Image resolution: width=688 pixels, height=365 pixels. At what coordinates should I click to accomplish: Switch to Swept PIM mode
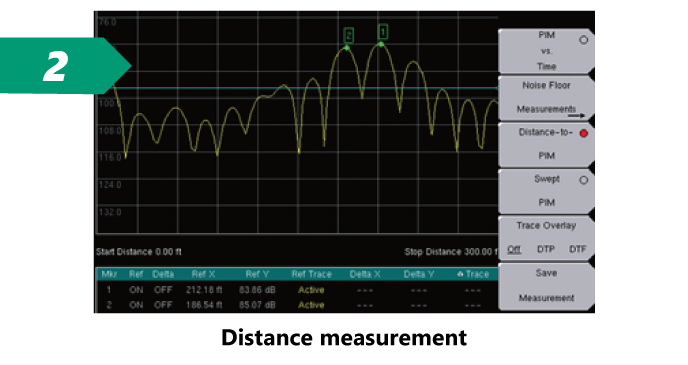point(546,191)
